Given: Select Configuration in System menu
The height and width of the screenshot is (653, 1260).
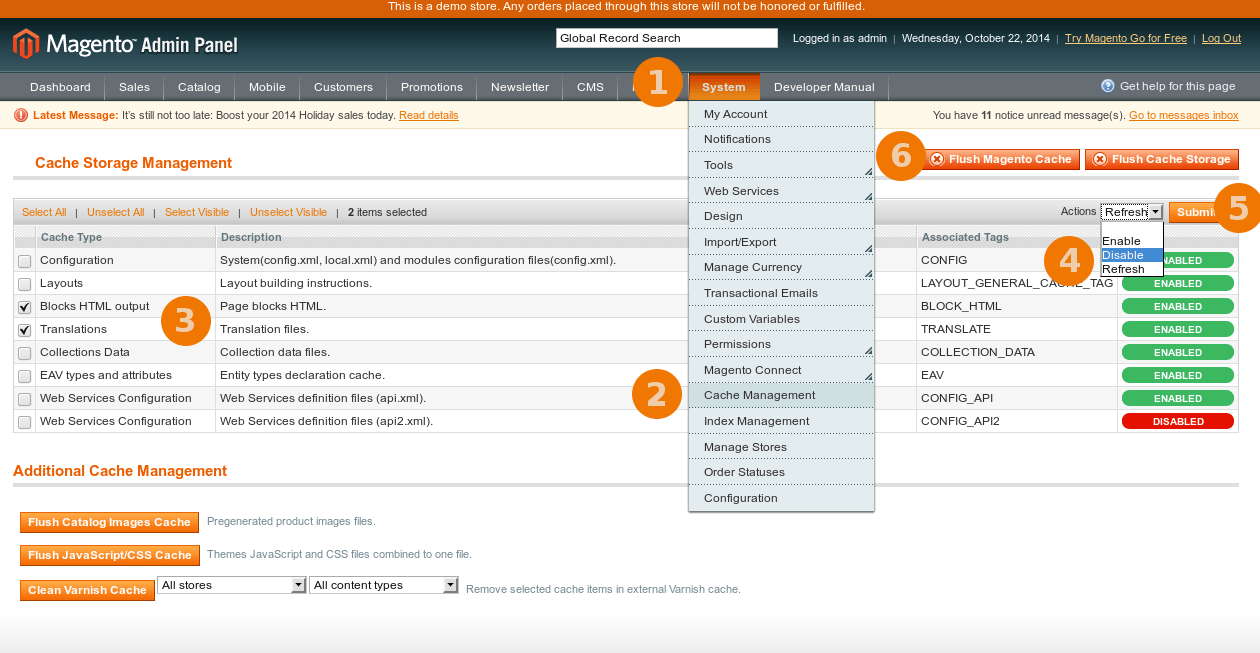Looking at the screenshot, I should pyautogui.click(x=781, y=498).
